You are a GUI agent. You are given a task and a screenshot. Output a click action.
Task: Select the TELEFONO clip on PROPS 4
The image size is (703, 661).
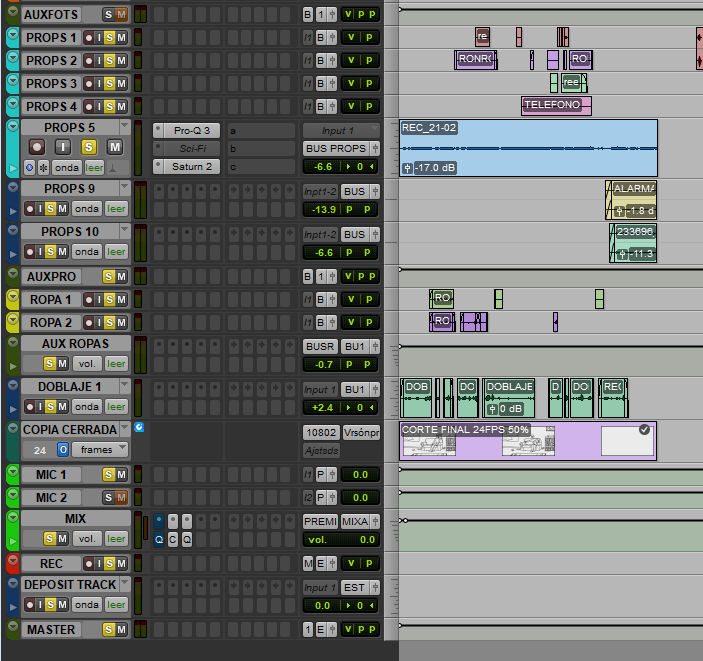click(556, 106)
